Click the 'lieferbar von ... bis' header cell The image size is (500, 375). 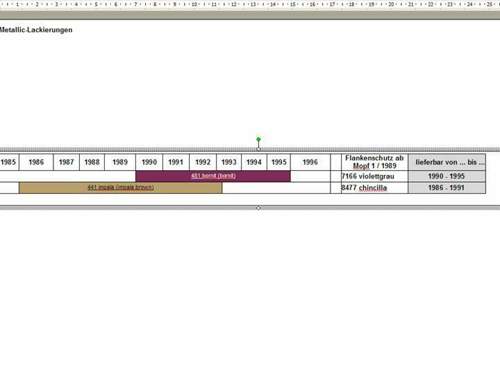pos(447,162)
